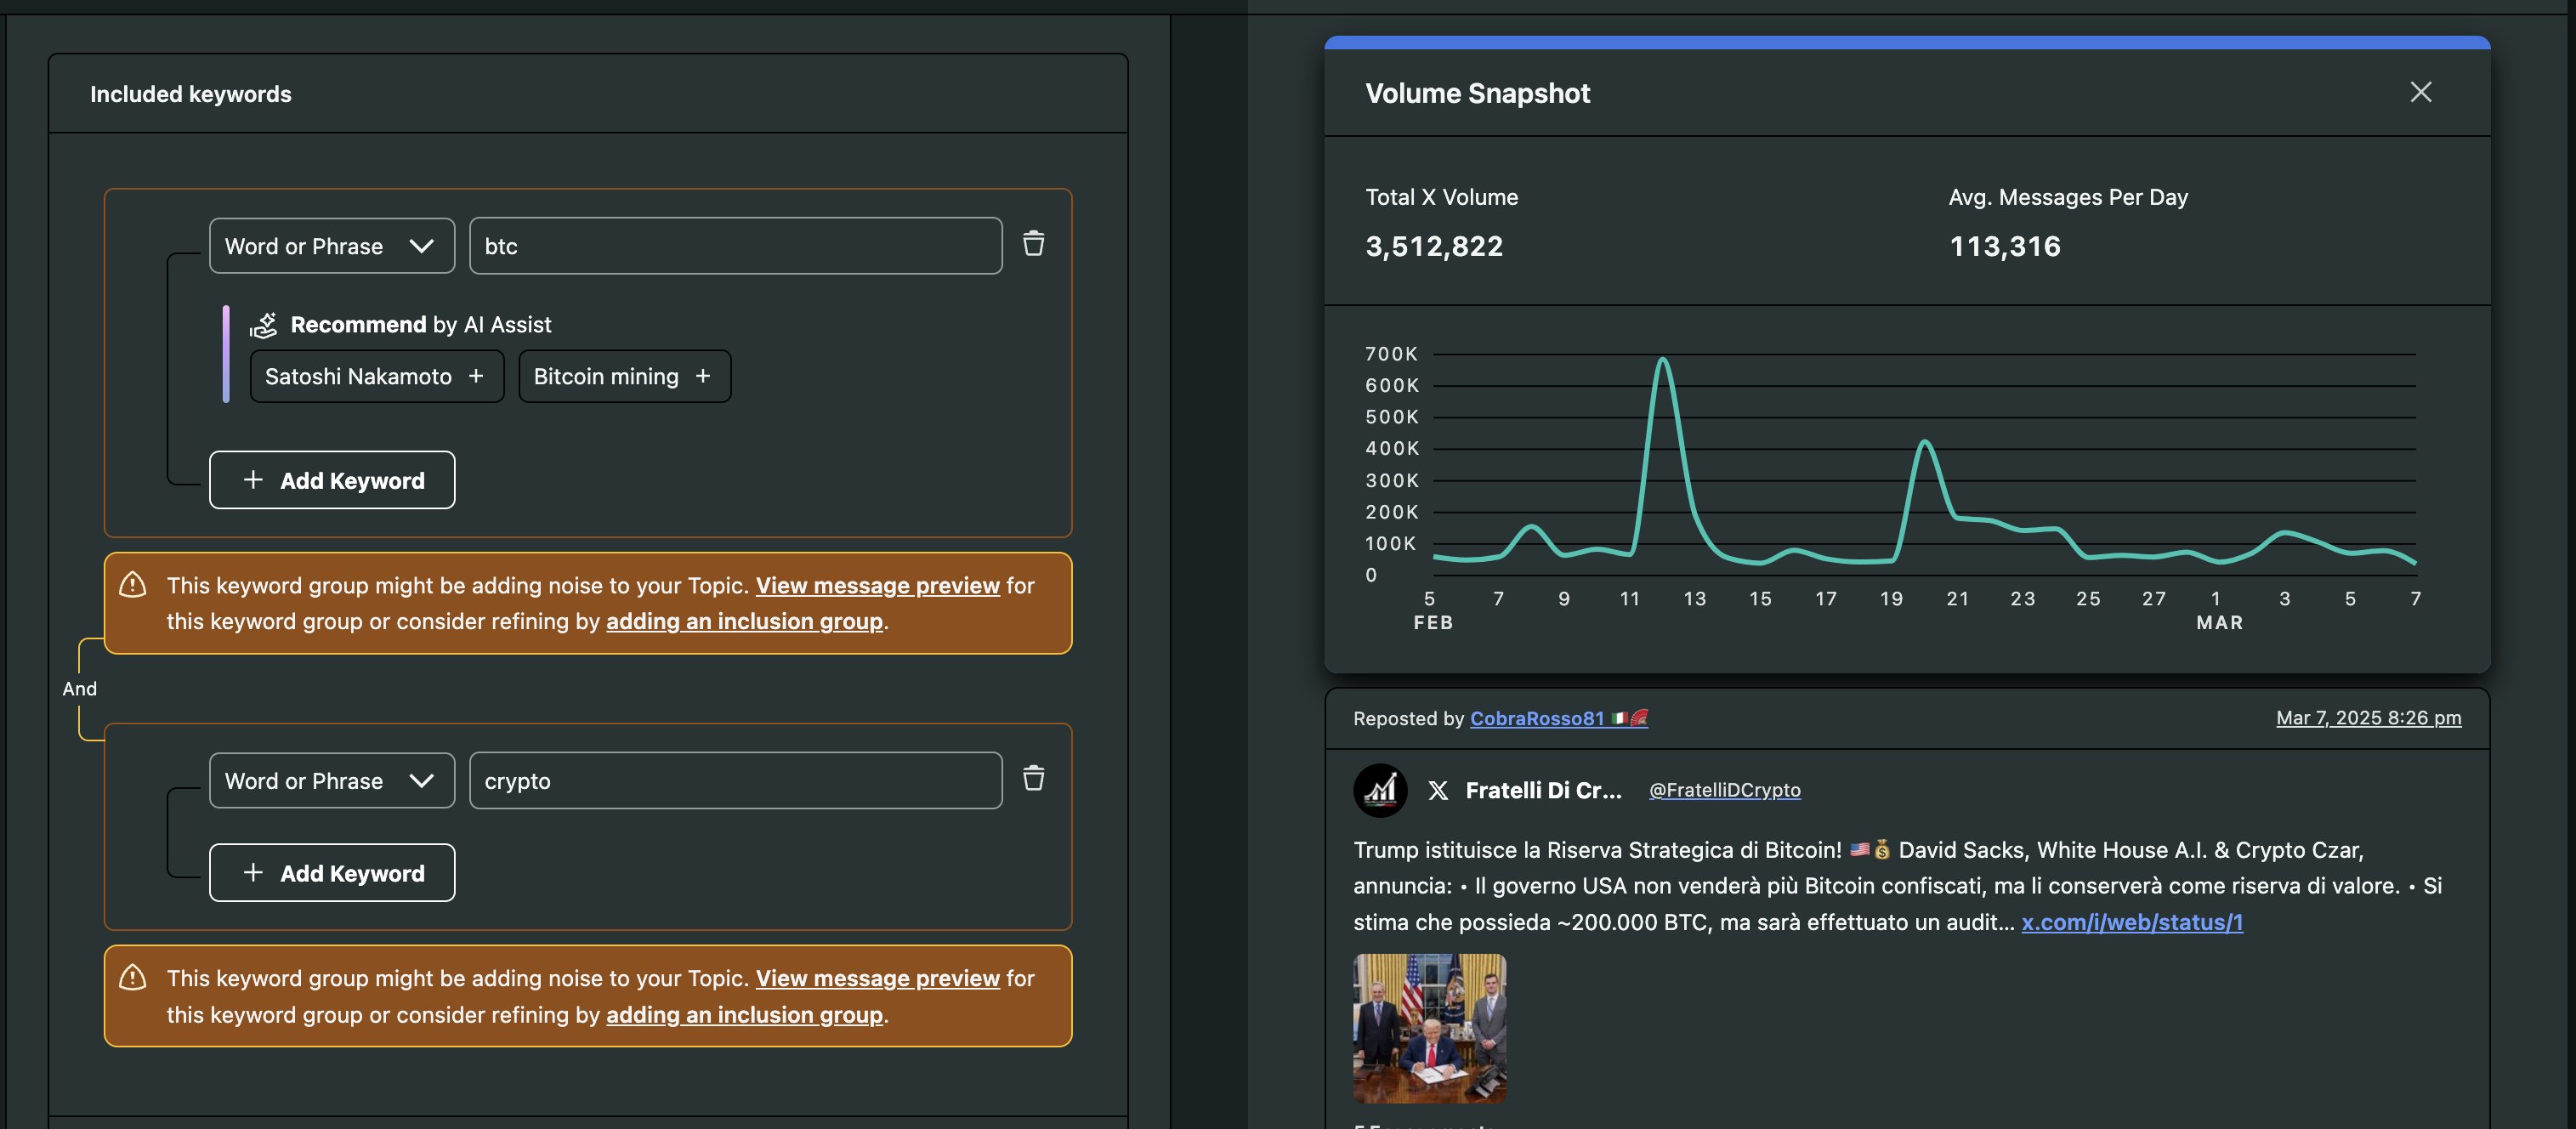Screen dimensions: 2576x1129
Task: Click warning icon in first noise alert
Action: [x=133, y=585]
